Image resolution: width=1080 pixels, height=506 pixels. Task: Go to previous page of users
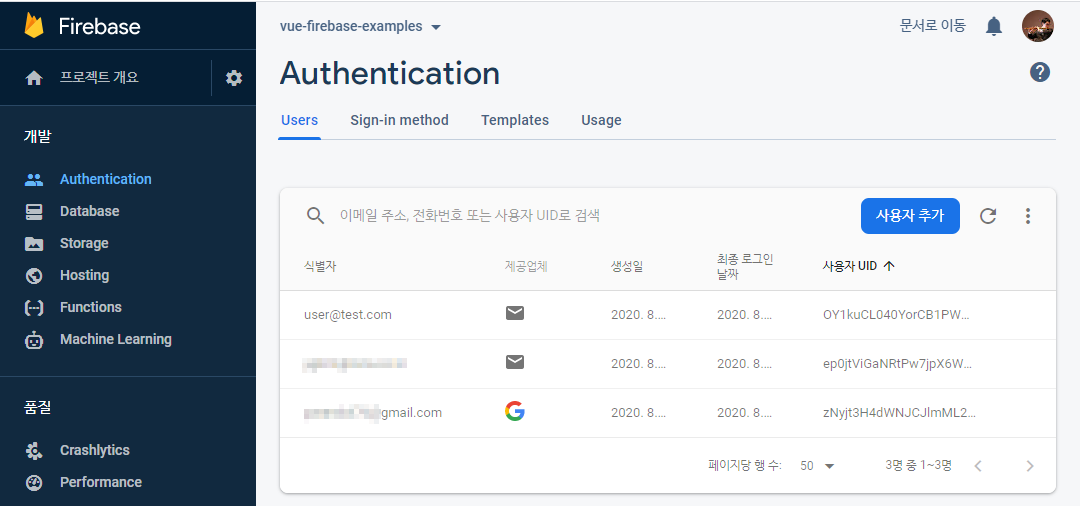click(x=978, y=466)
